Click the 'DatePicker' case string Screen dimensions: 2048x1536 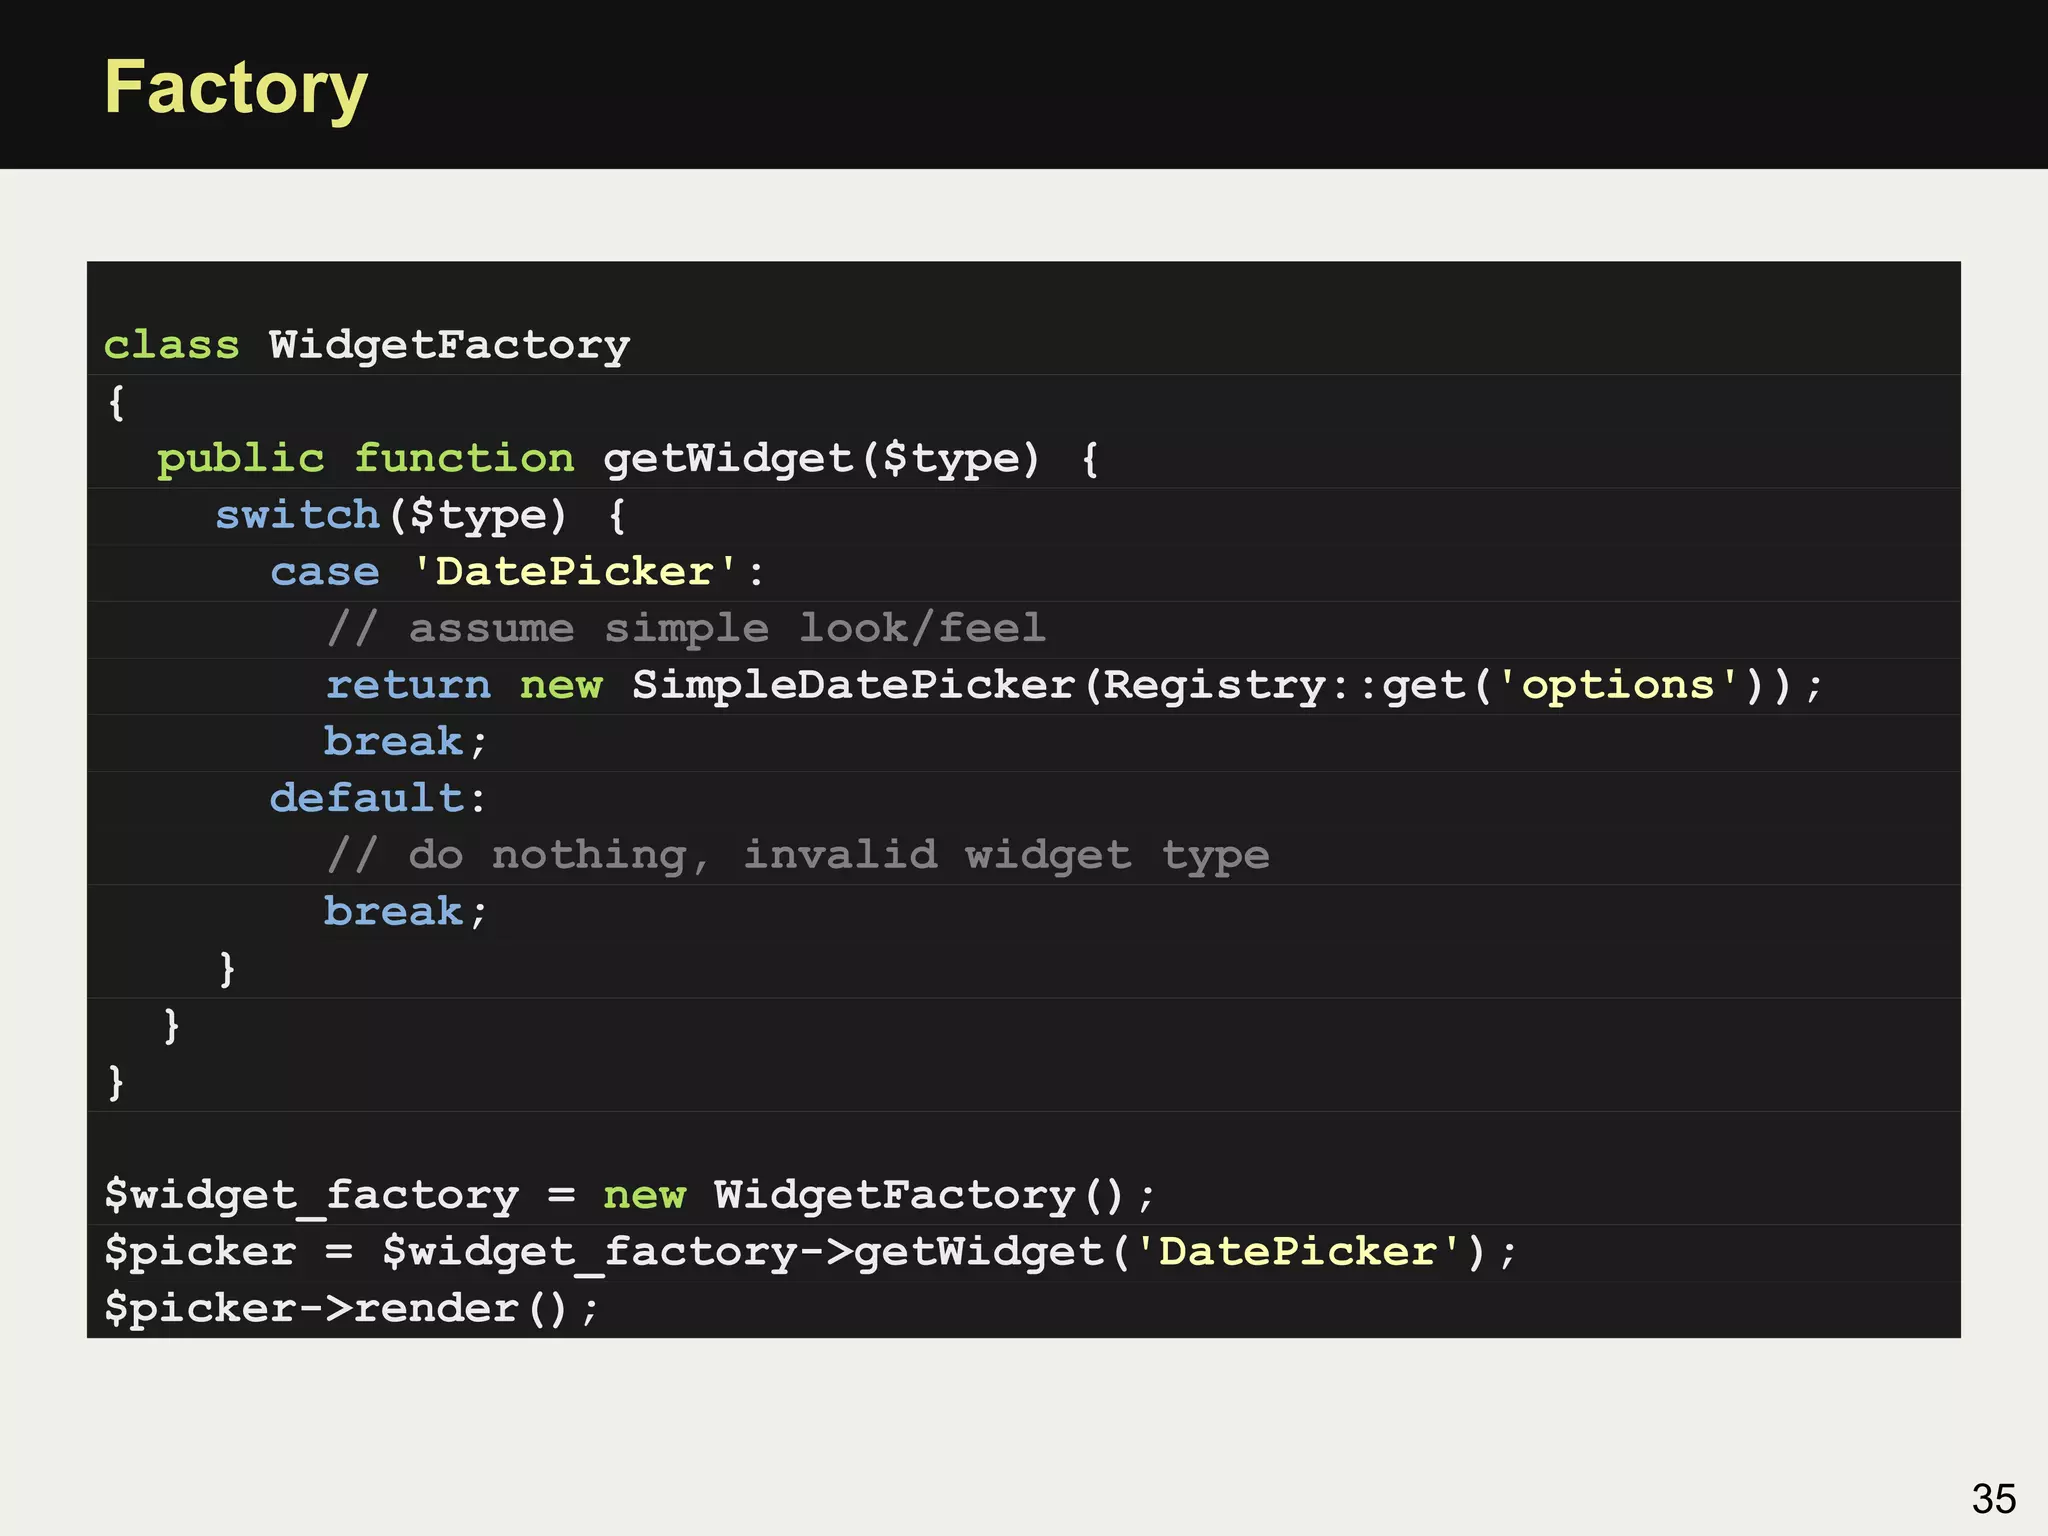coord(574,572)
